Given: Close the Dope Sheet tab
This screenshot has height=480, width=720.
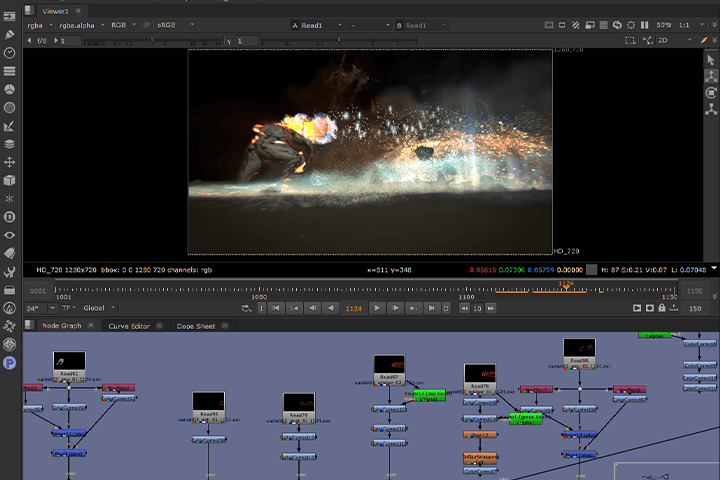Looking at the screenshot, I should 225,325.
